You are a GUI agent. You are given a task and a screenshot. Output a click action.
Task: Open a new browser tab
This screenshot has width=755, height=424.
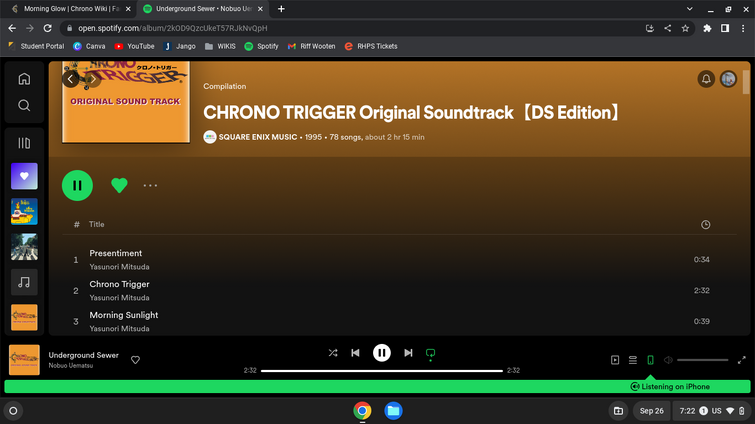pyautogui.click(x=281, y=9)
